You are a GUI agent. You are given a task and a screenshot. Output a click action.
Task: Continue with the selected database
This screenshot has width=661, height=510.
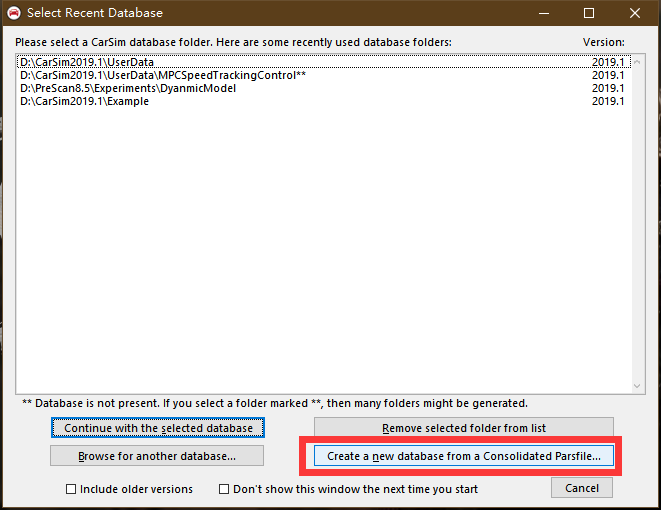[158, 428]
